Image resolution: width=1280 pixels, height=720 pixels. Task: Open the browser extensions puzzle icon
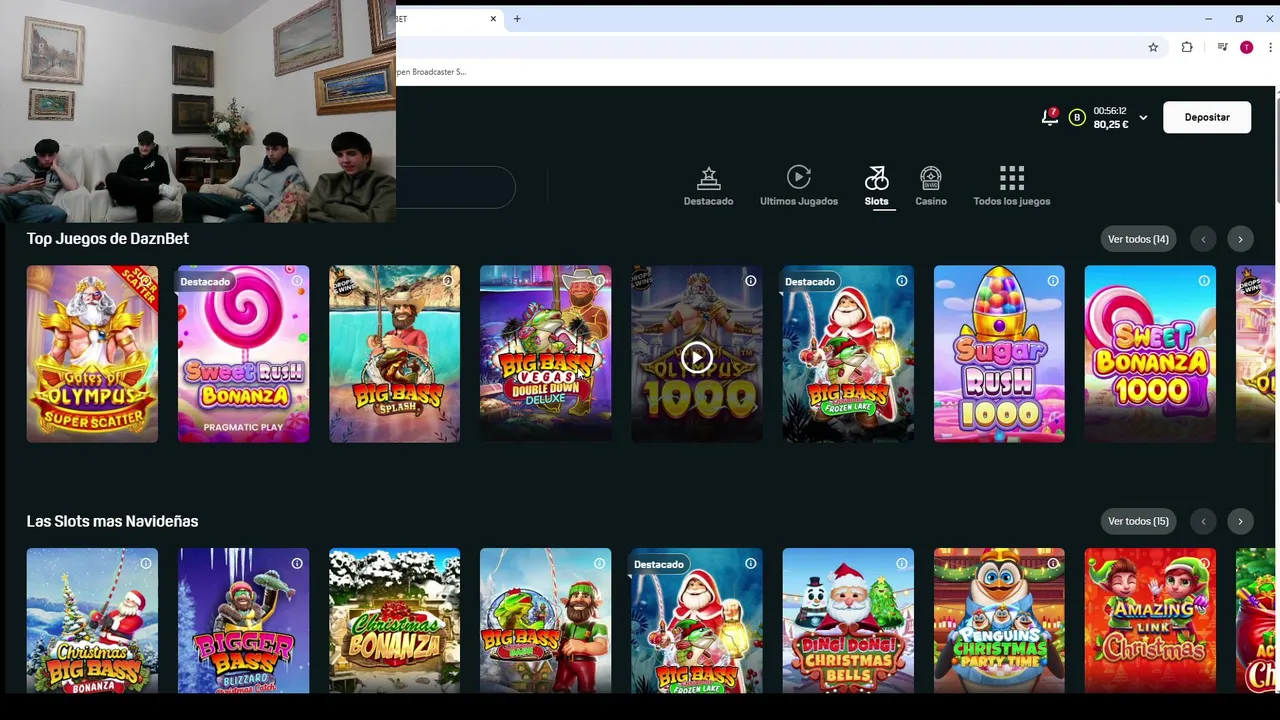click(x=1187, y=47)
